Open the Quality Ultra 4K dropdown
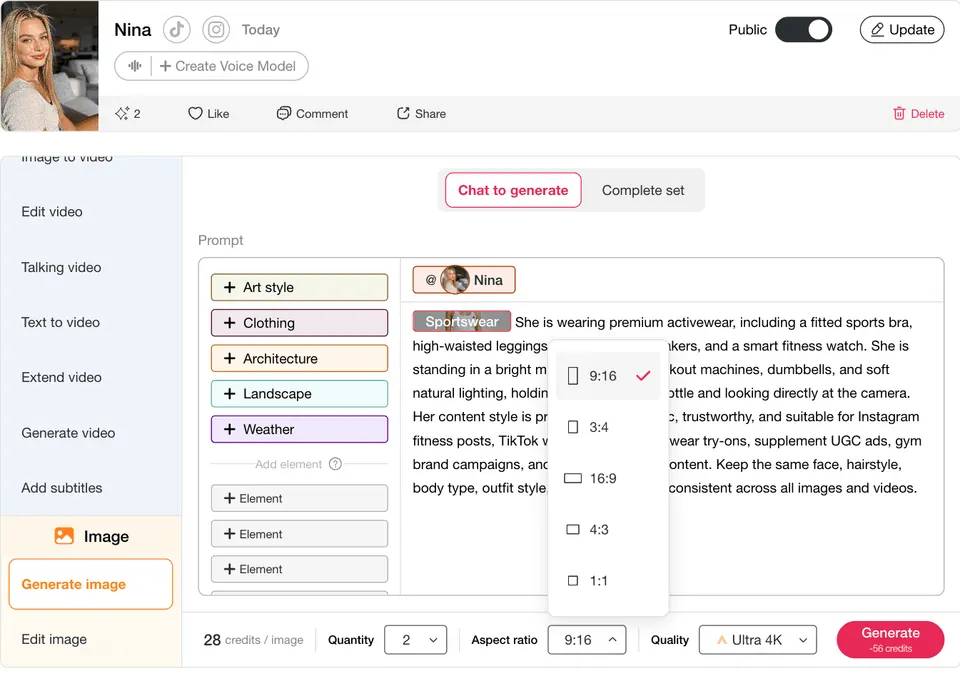 [x=757, y=640]
